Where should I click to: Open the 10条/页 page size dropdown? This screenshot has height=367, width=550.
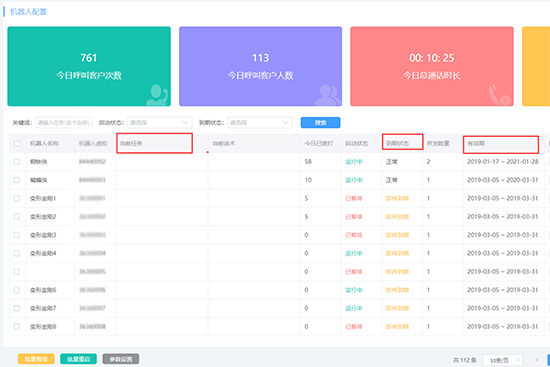click(502, 360)
